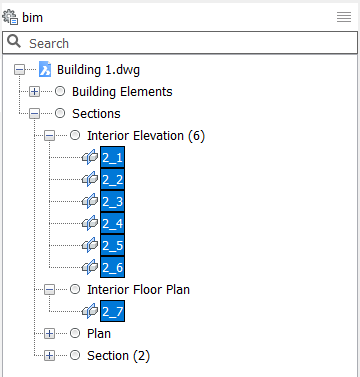This screenshot has width=360, height=377.
Task: Select the Interior Floor Plan label
Action: tap(138, 289)
